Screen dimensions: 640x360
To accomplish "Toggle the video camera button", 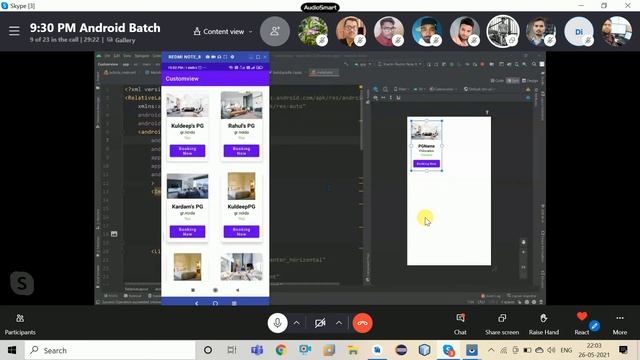I will [x=320, y=323].
